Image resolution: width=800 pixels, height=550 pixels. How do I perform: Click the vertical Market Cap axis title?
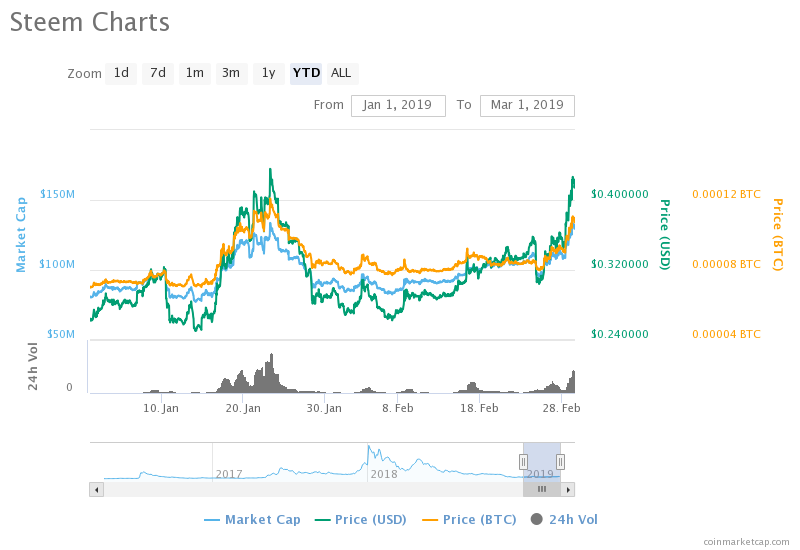20,235
